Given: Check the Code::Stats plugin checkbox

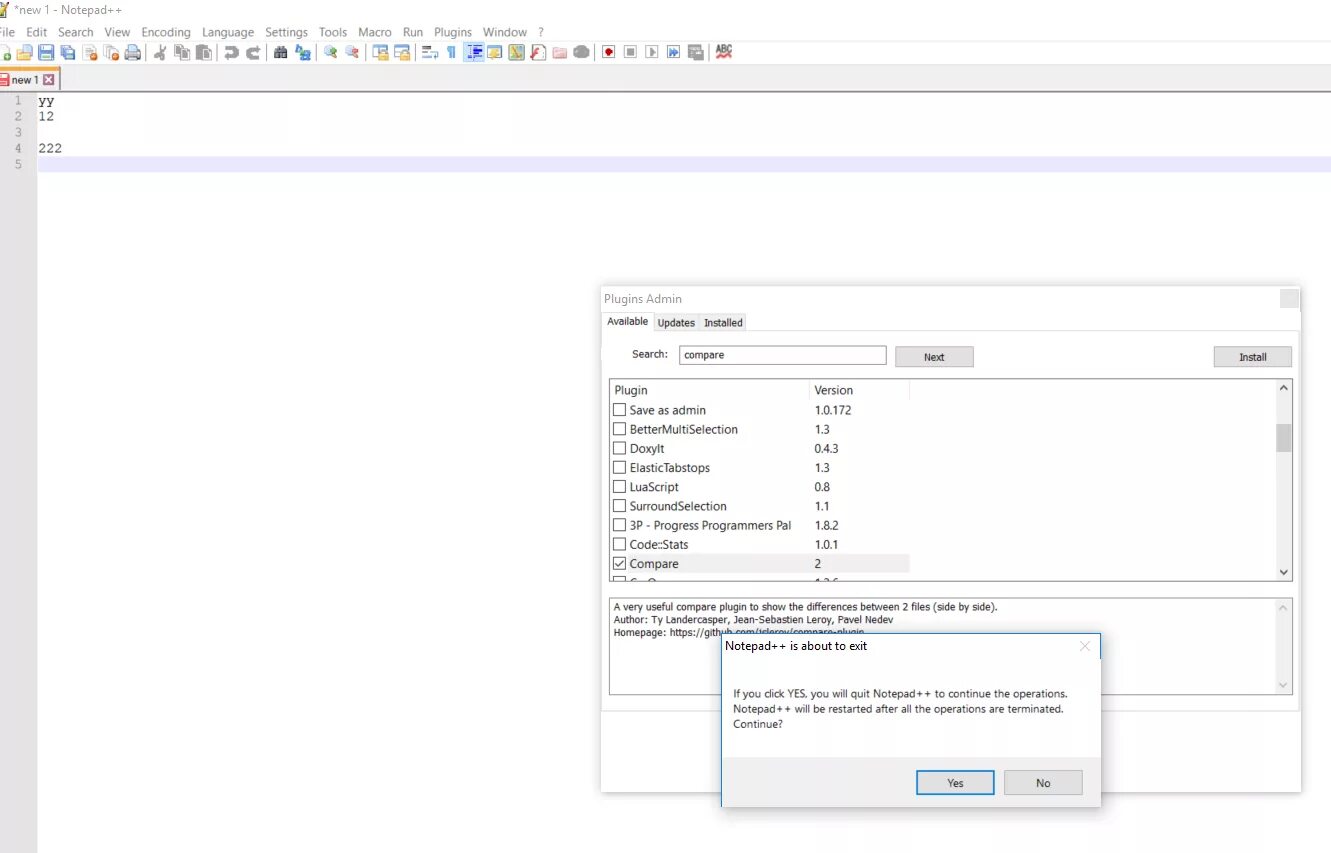Looking at the screenshot, I should pos(619,544).
